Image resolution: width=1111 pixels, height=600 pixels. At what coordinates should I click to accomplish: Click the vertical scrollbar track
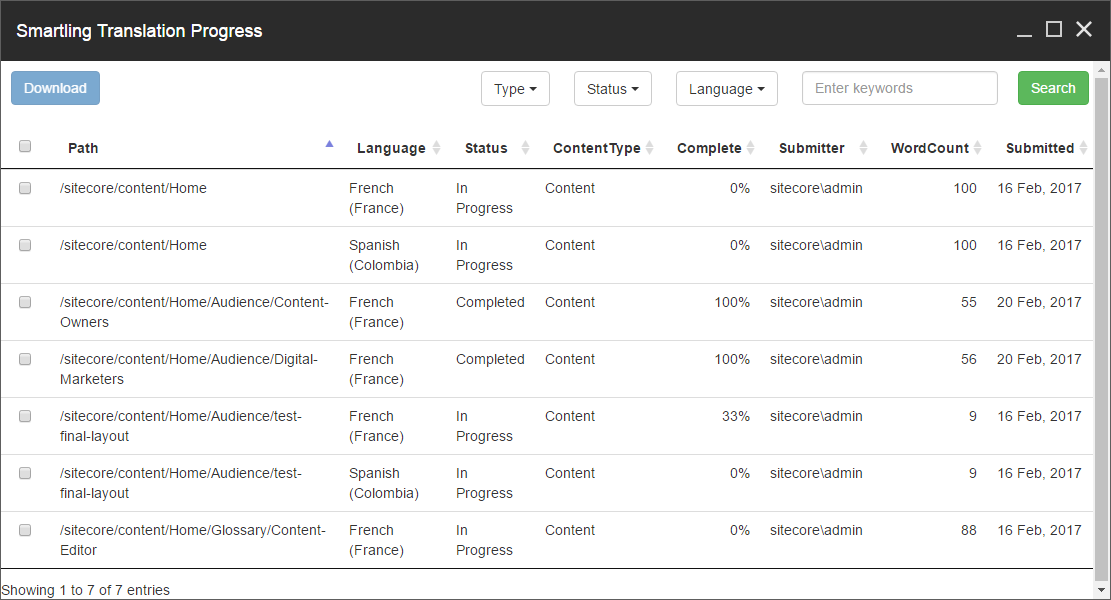(x=1102, y=330)
